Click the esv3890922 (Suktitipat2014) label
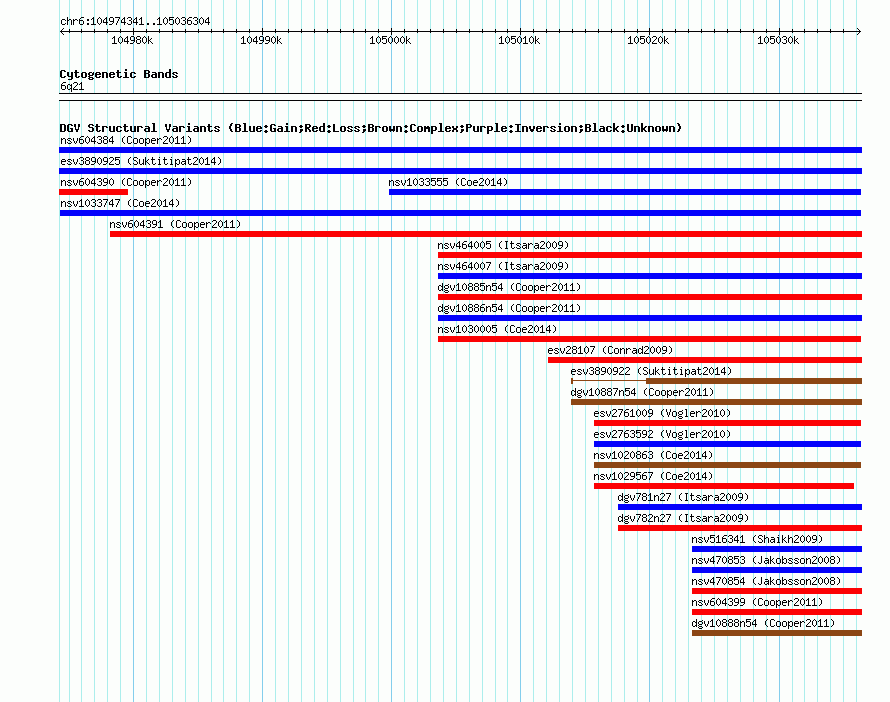890x702 pixels. click(651, 371)
